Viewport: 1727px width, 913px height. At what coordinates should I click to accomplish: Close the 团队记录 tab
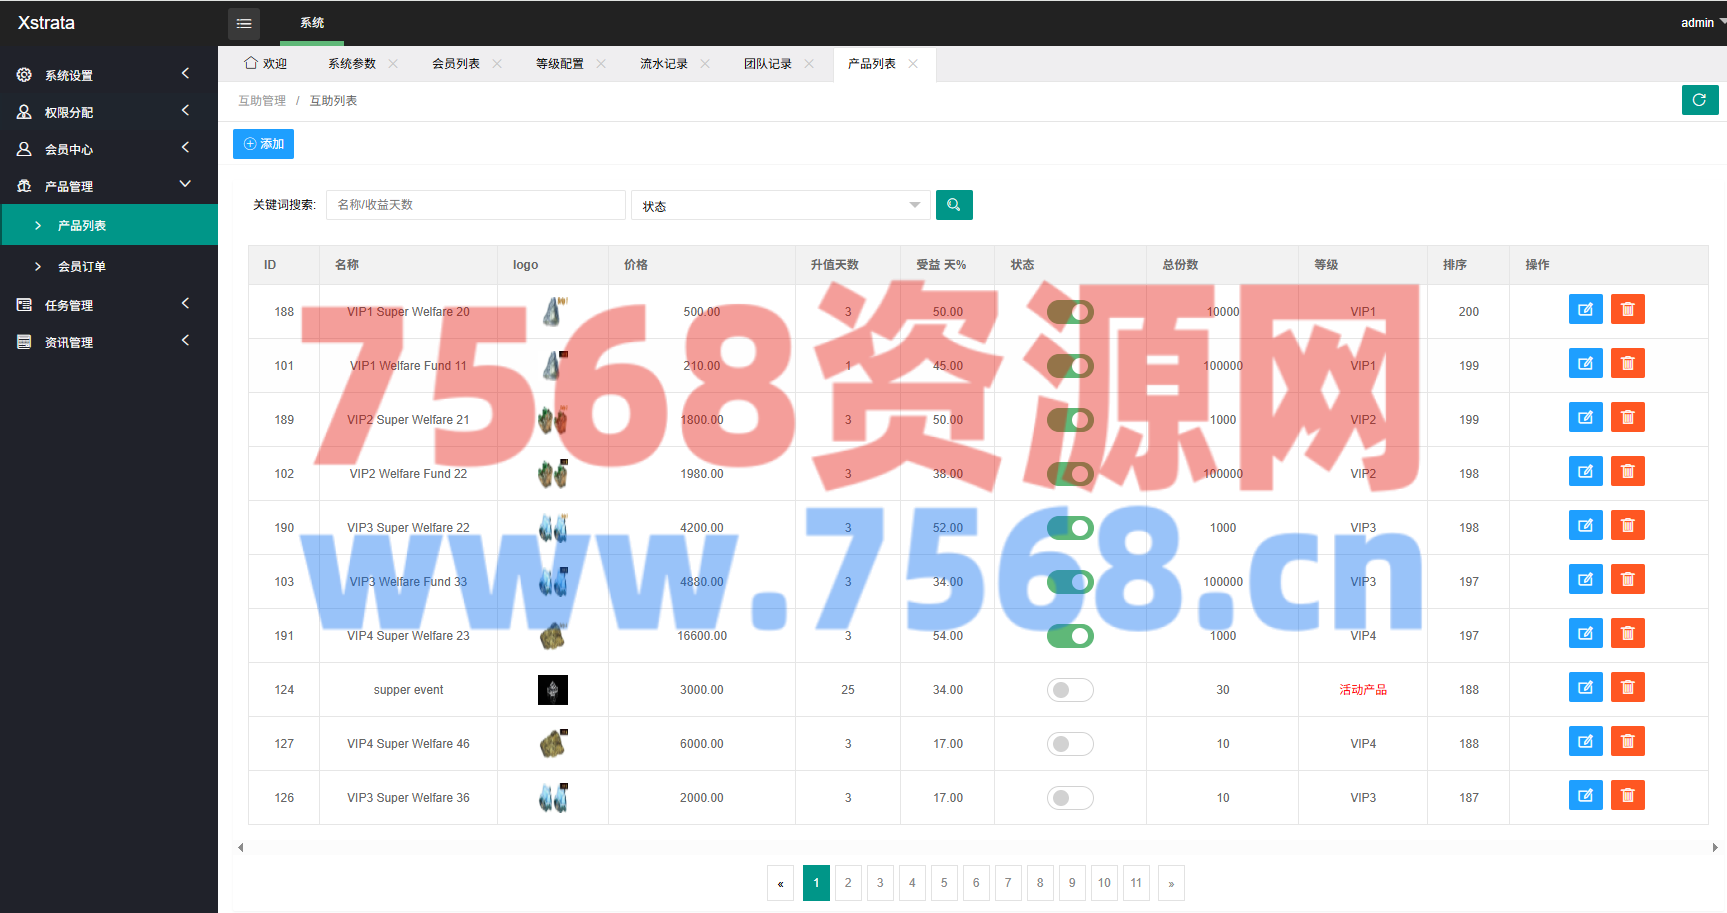(809, 64)
